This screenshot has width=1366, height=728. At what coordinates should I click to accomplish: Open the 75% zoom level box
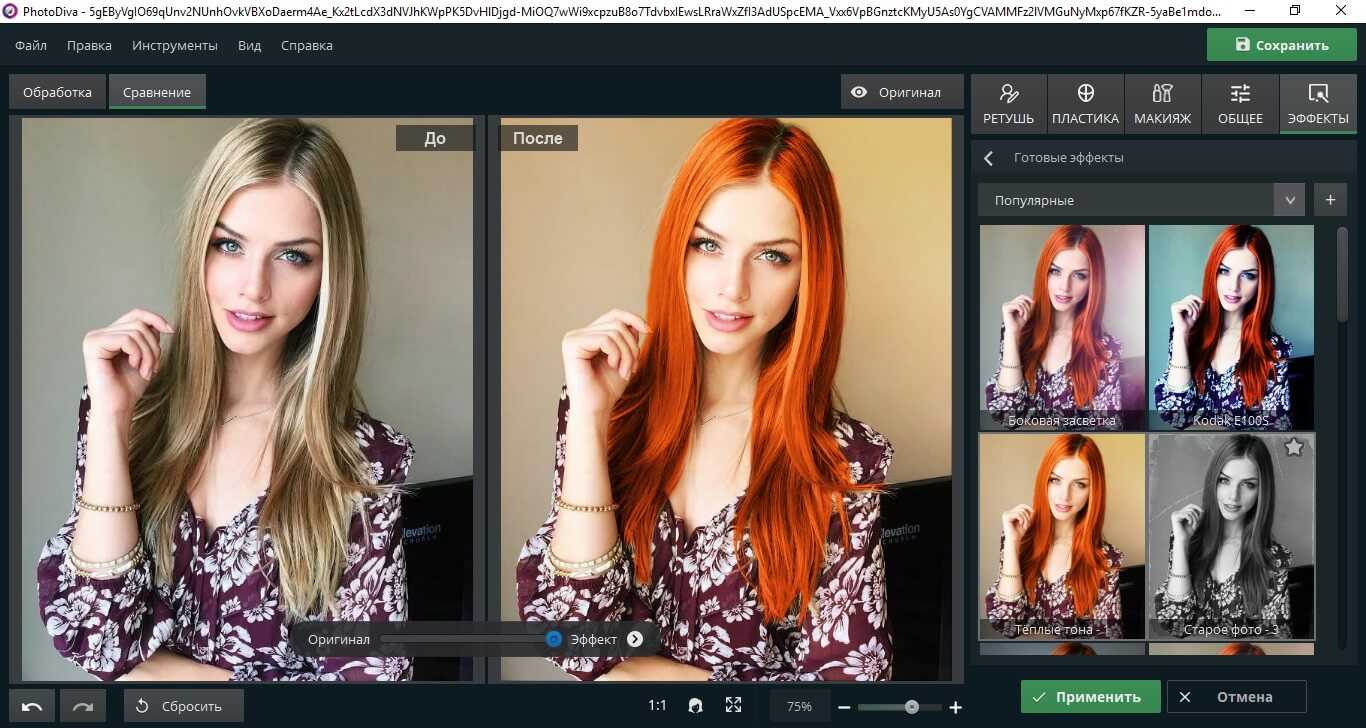coord(799,706)
